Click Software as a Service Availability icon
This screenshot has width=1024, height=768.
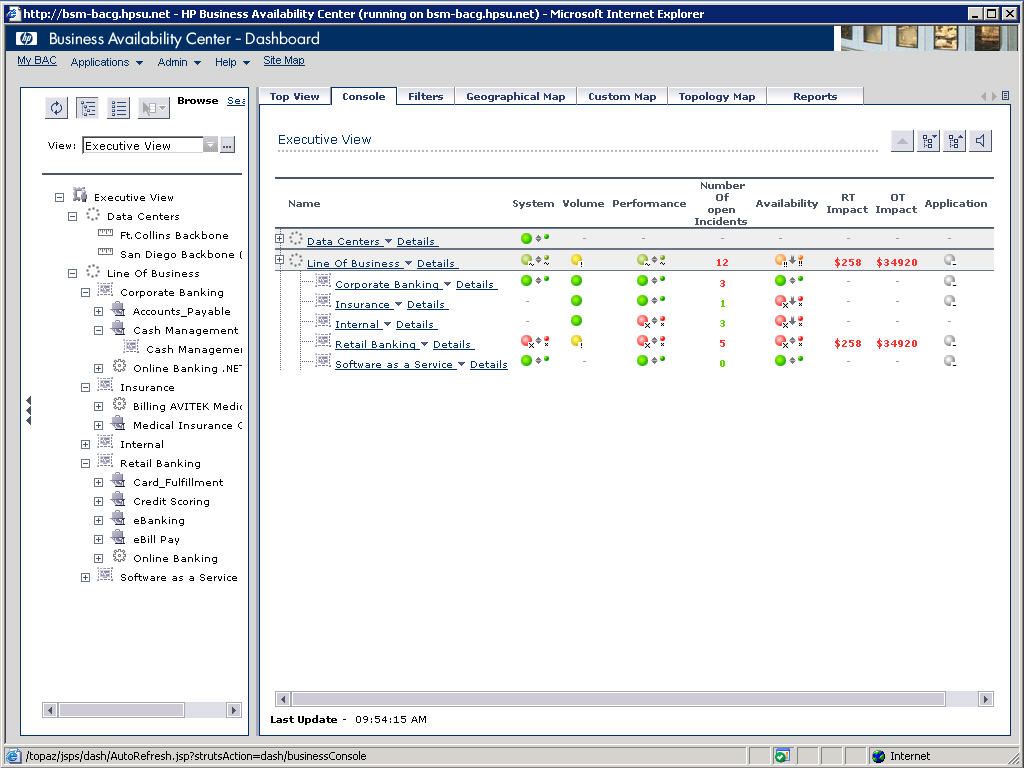coord(780,360)
